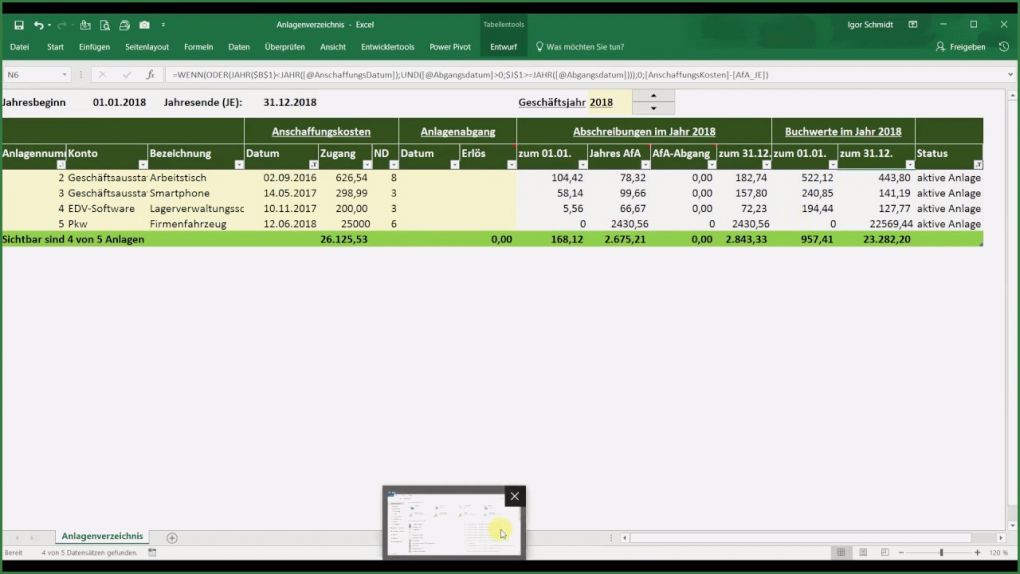Click the macro recording icon in status bar
This screenshot has height=574, width=1020.
(x=152, y=553)
